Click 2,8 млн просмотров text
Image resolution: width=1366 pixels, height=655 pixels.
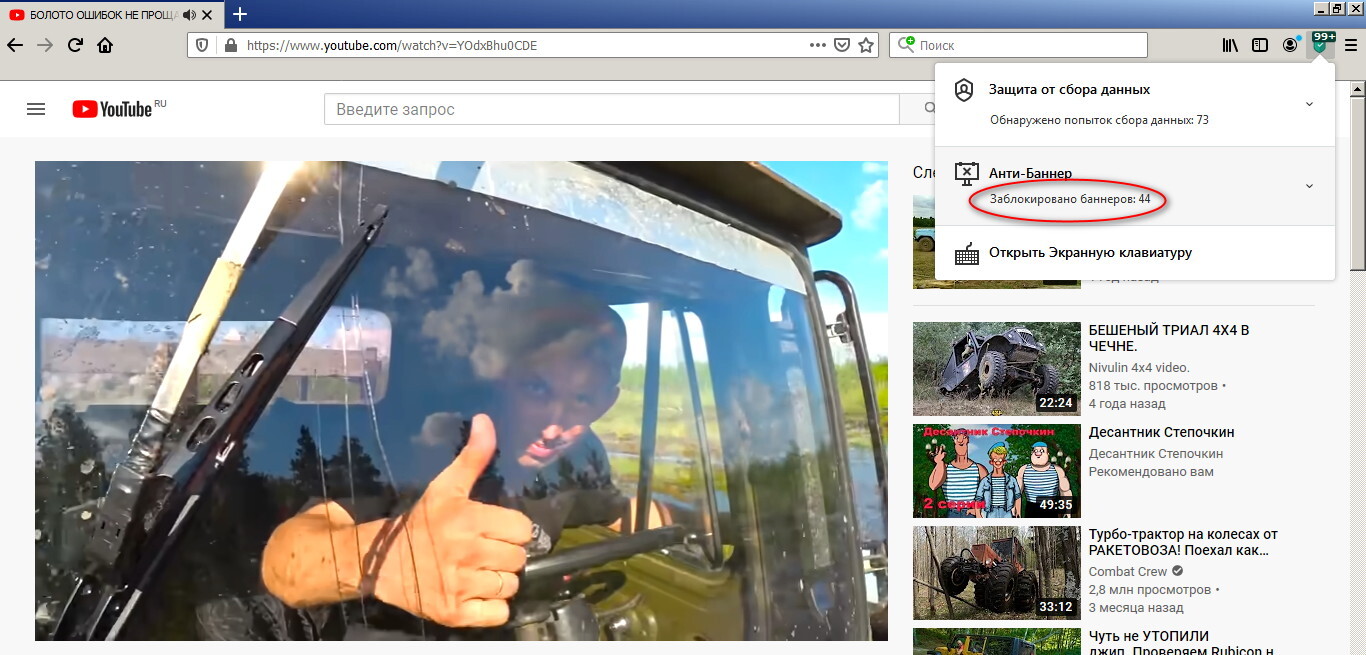tap(1150, 590)
